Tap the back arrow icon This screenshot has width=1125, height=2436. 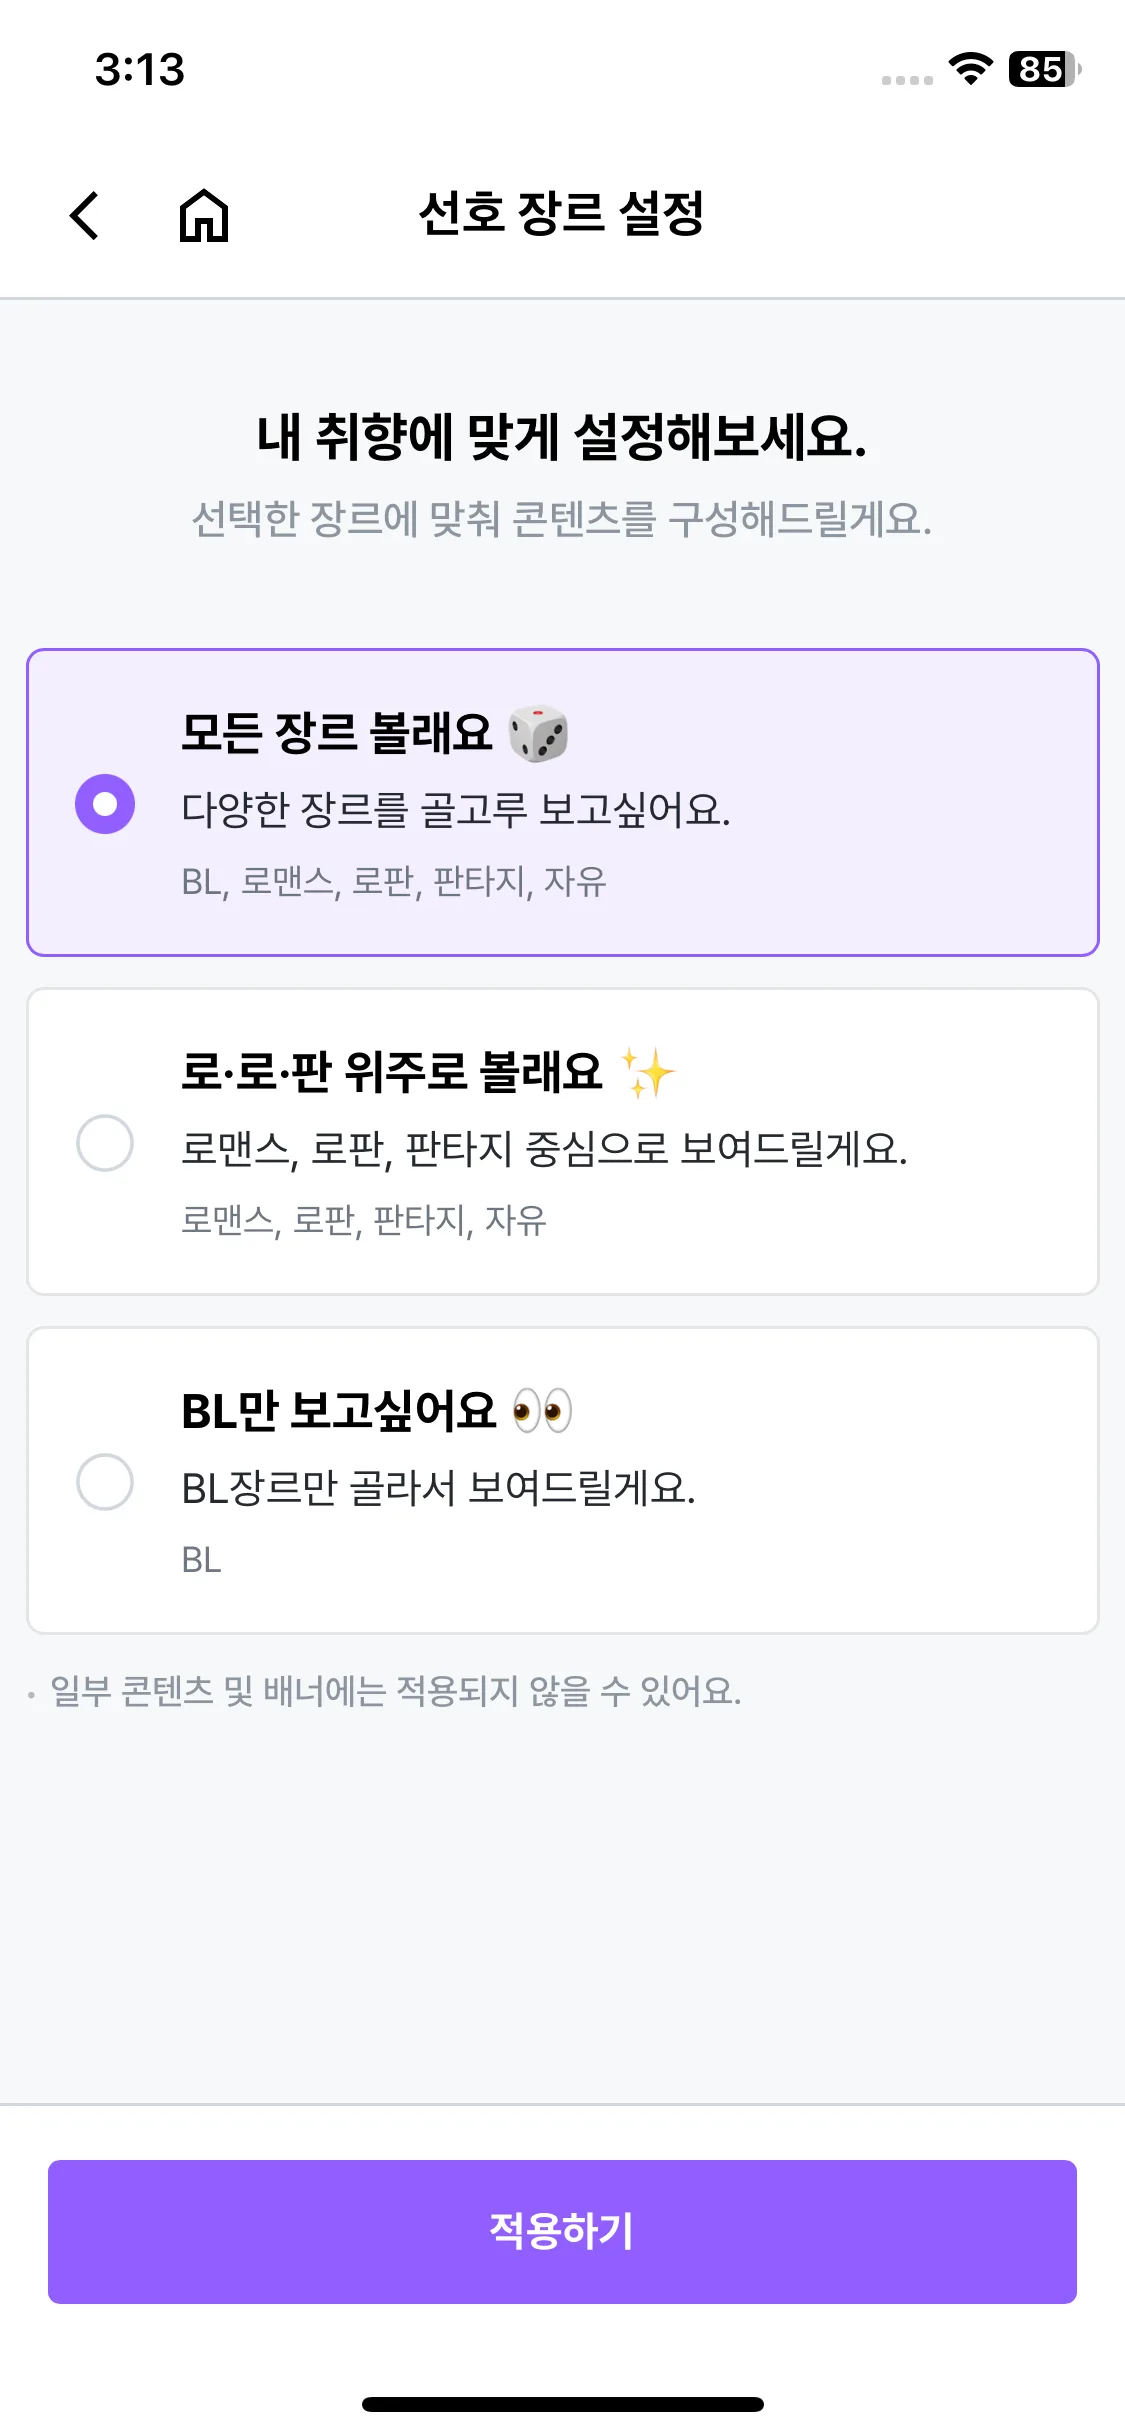pyautogui.click(x=85, y=215)
